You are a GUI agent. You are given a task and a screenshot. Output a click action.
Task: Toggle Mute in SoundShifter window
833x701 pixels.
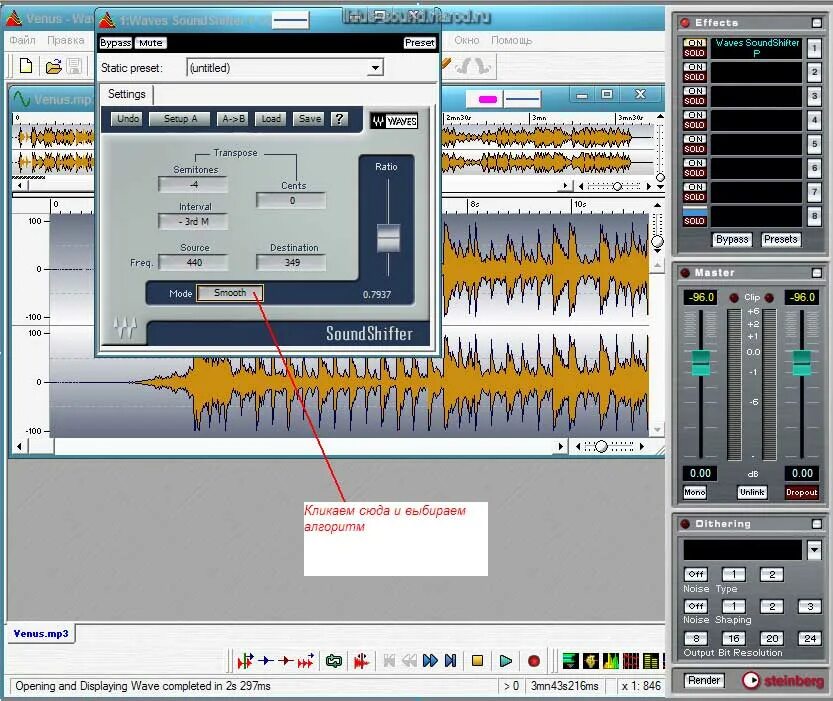click(x=151, y=43)
